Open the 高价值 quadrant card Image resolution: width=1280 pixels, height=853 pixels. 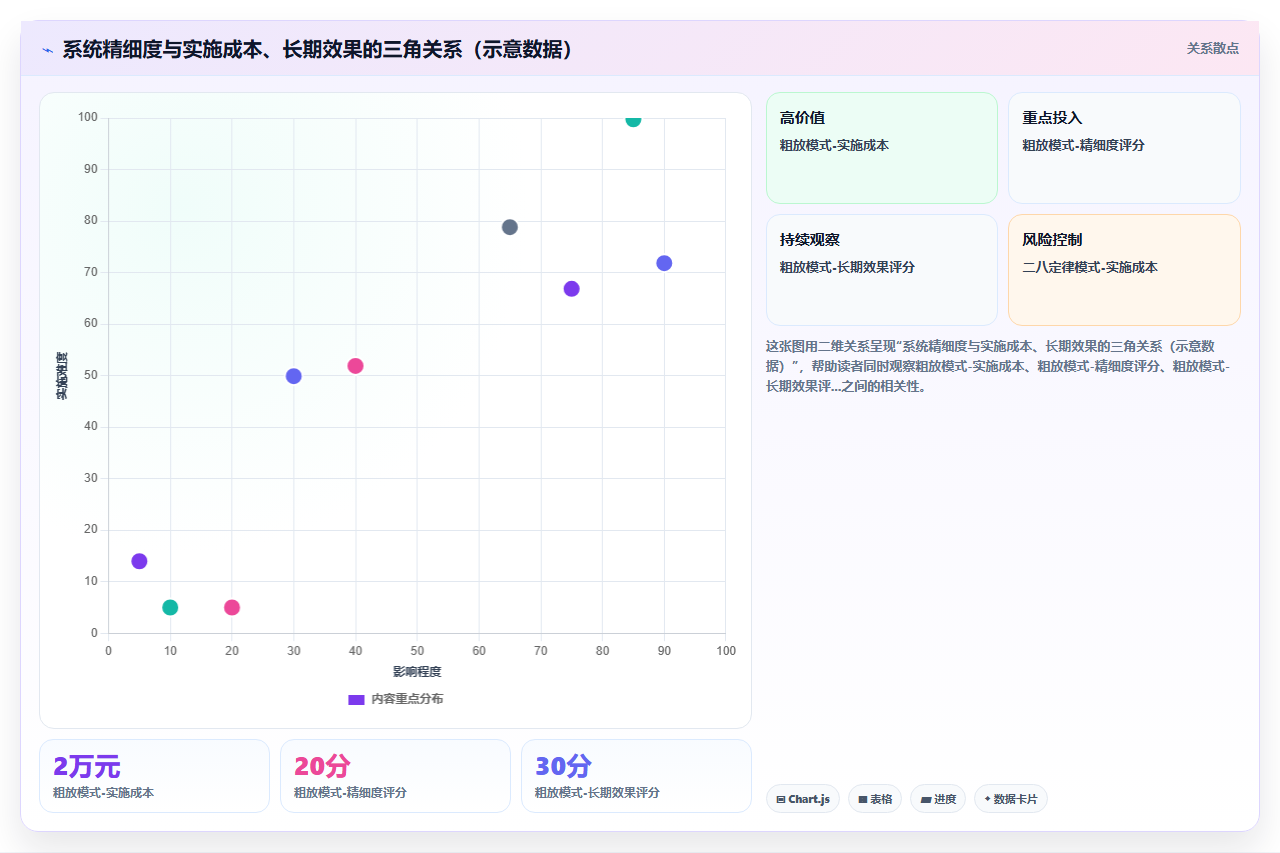click(x=882, y=148)
